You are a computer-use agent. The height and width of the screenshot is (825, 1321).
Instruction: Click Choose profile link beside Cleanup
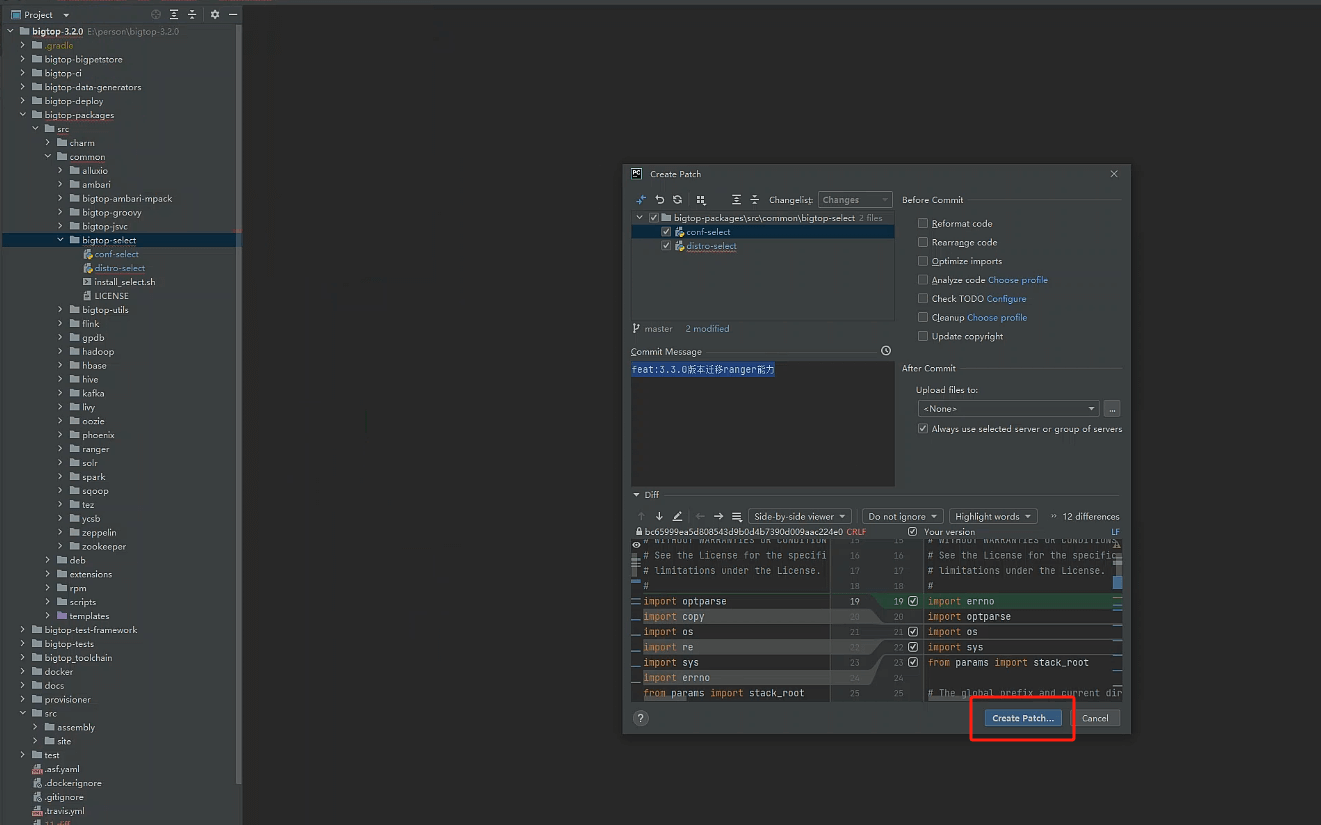(997, 317)
